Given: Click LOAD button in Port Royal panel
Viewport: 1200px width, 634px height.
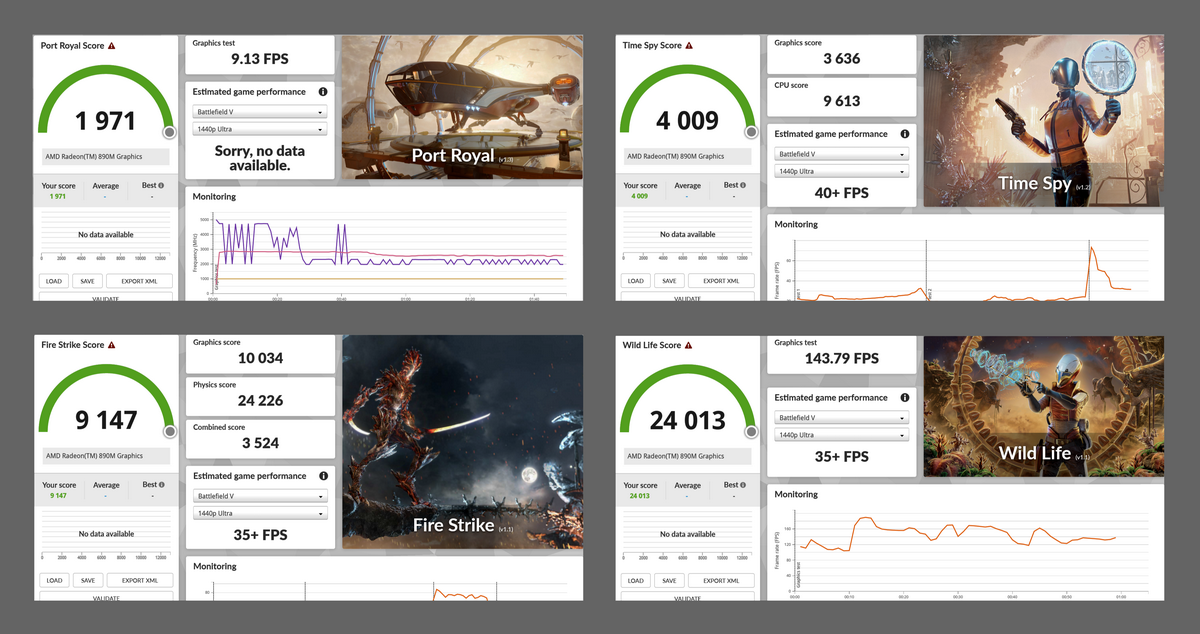Looking at the screenshot, I should pos(54,281).
